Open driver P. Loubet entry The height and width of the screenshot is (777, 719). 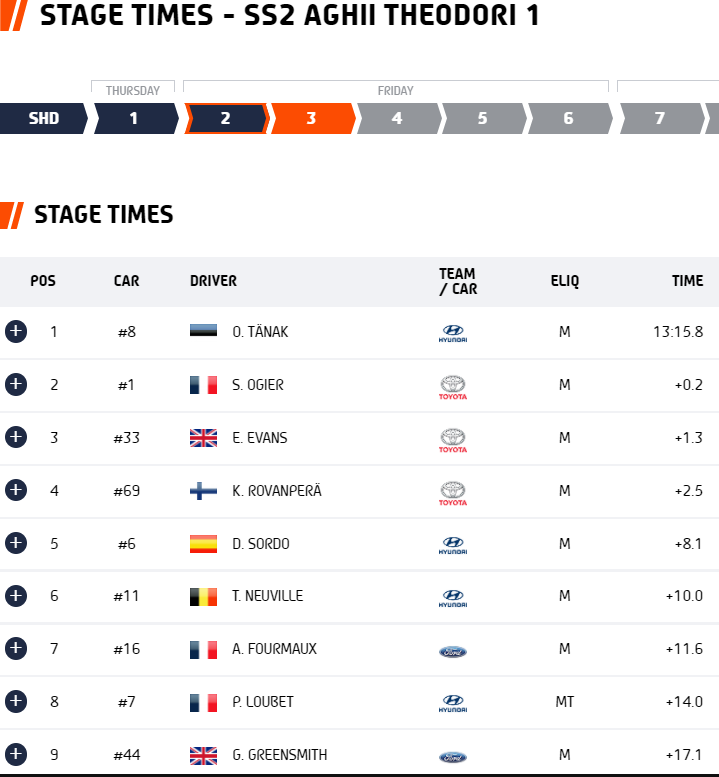tap(263, 702)
